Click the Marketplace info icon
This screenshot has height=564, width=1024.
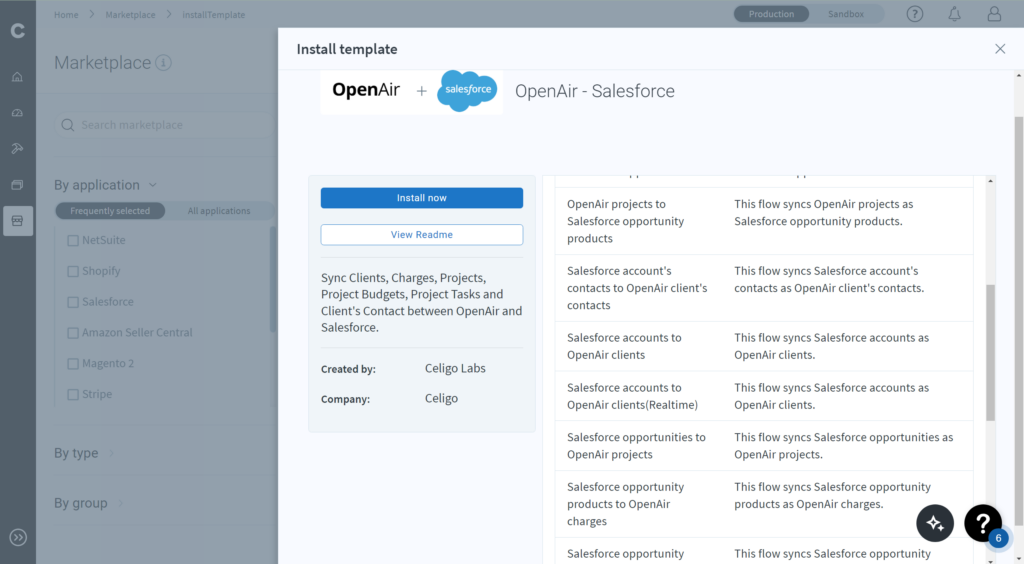point(163,63)
